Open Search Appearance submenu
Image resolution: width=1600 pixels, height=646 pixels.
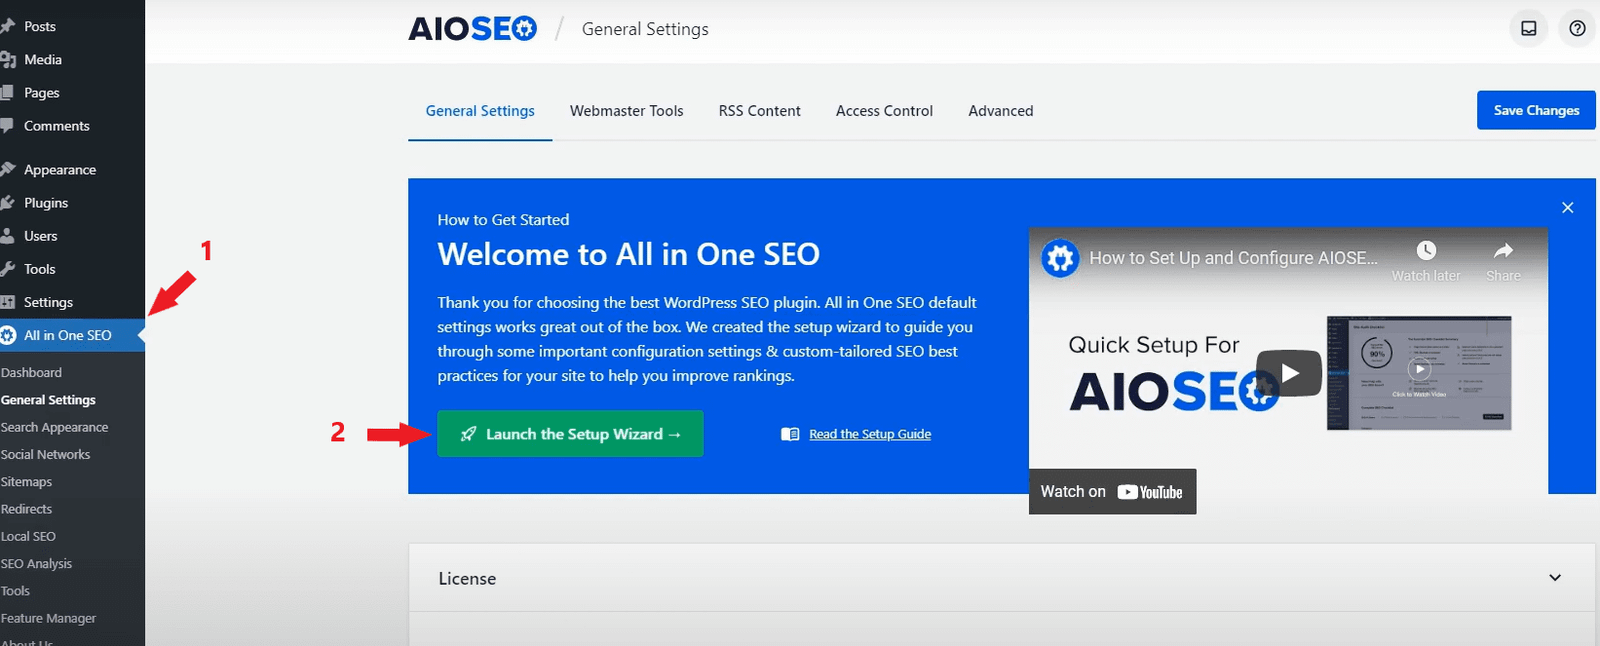click(x=54, y=427)
